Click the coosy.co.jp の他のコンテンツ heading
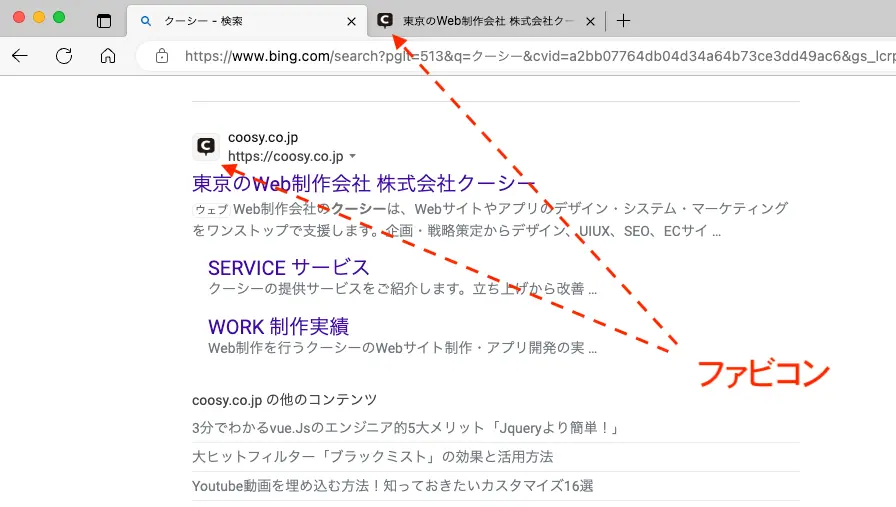This screenshot has width=896, height=507. 285,400
